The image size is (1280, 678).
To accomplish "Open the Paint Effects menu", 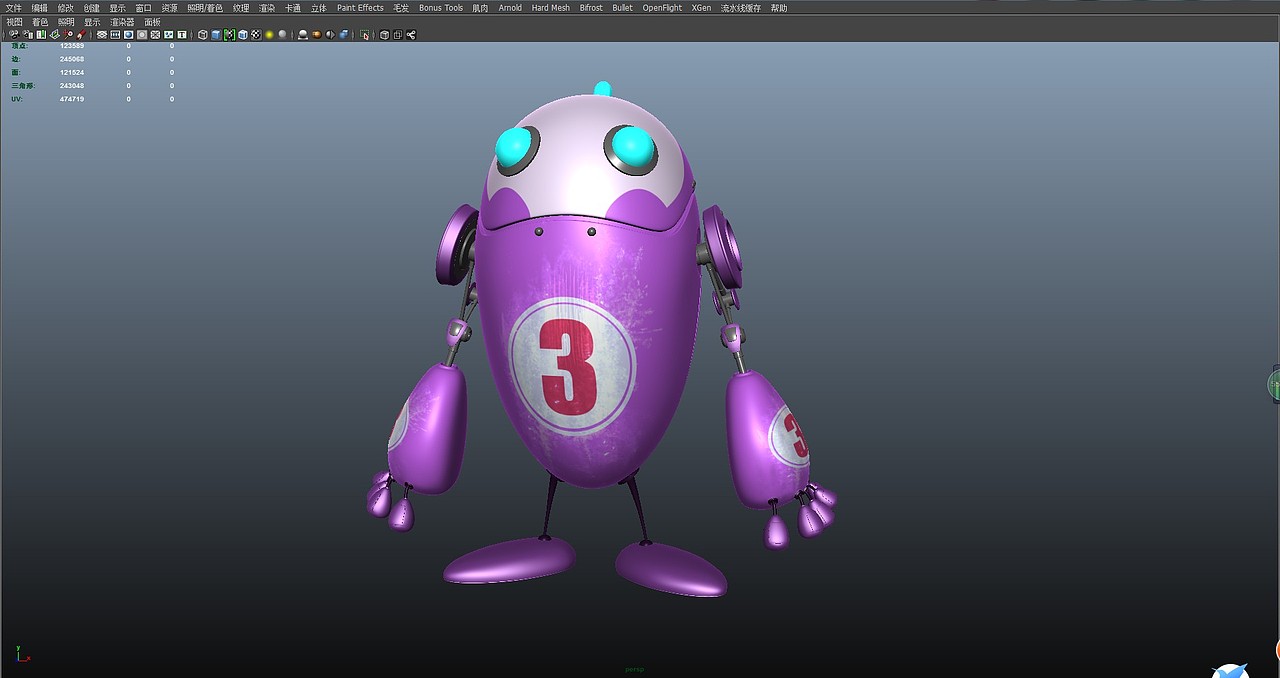I will [360, 7].
